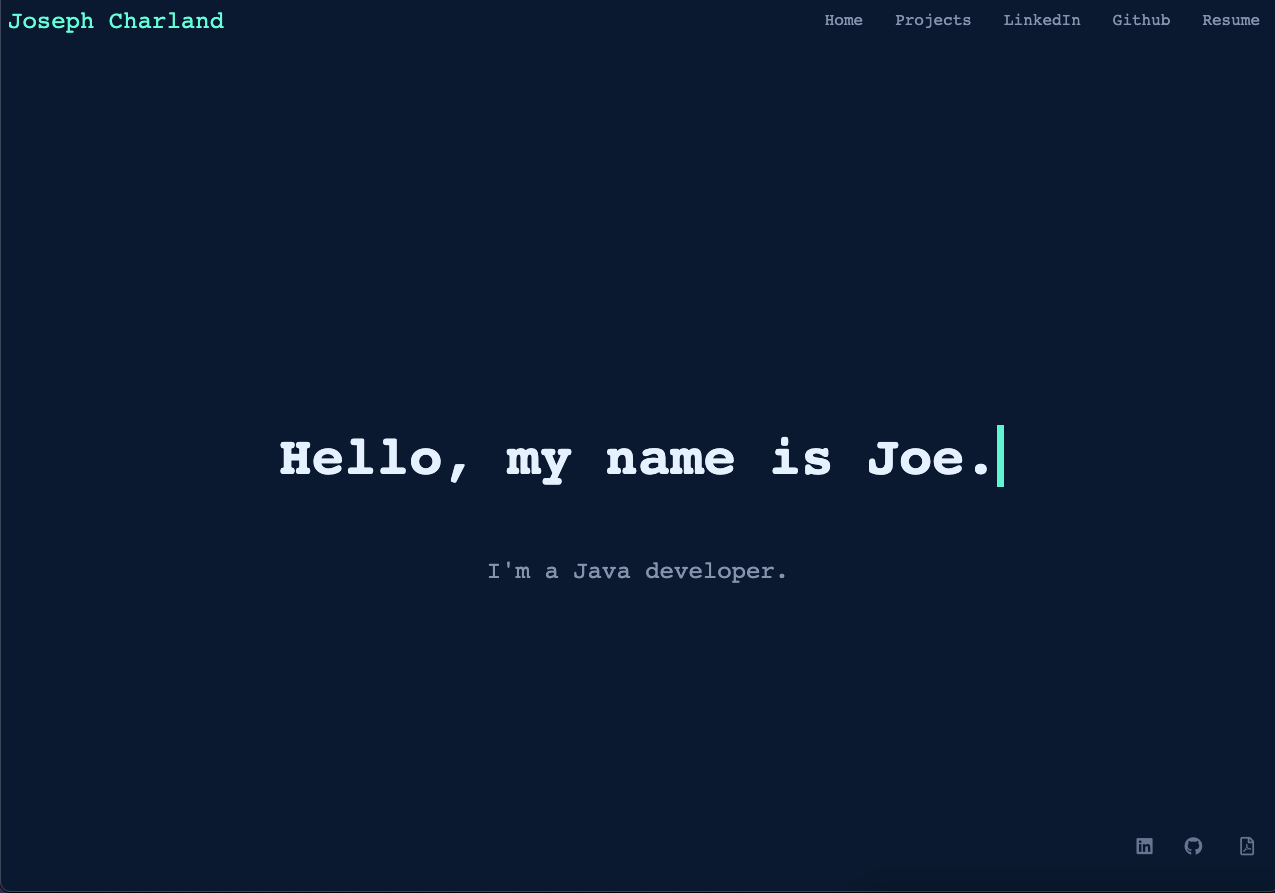This screenshot has width=1275, height=893.
Task: Open the LinkedIn icon in the footer
Action: pos(1144,846)
